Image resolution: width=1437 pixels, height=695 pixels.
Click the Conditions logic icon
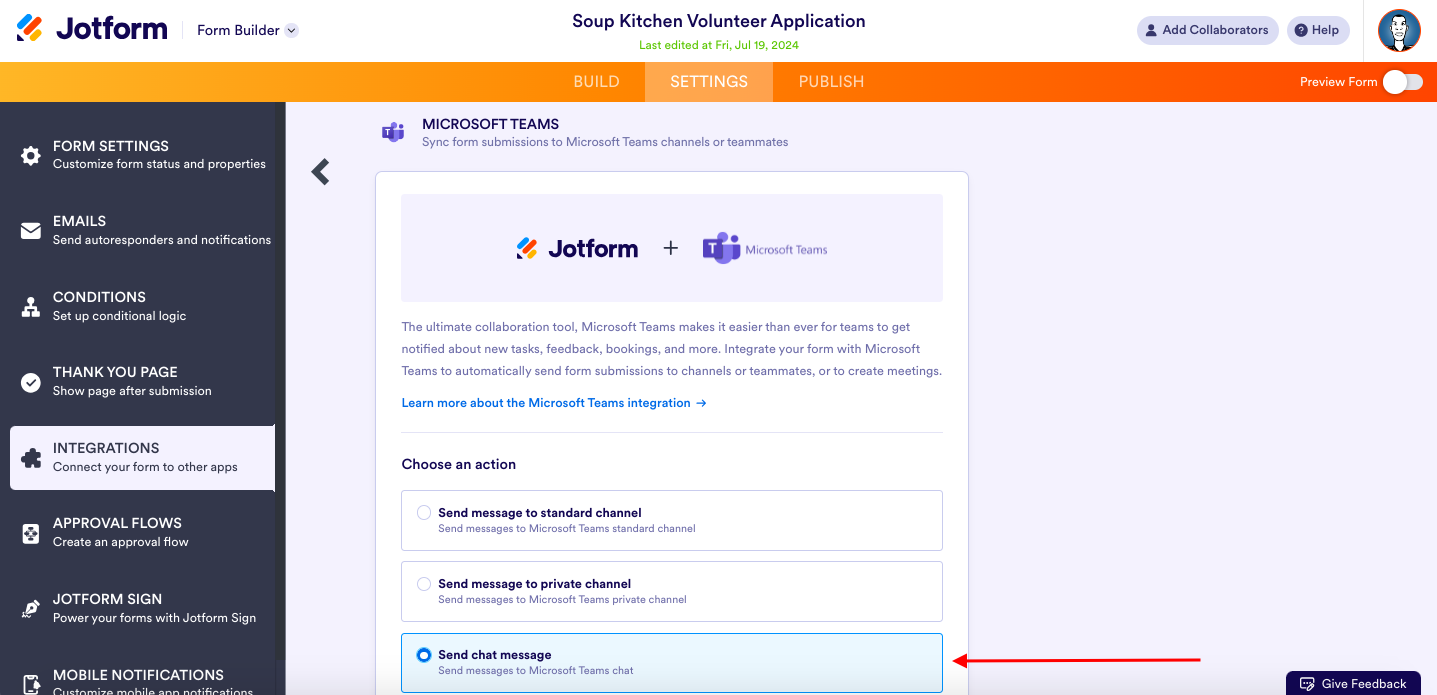(x=31, y=307)
